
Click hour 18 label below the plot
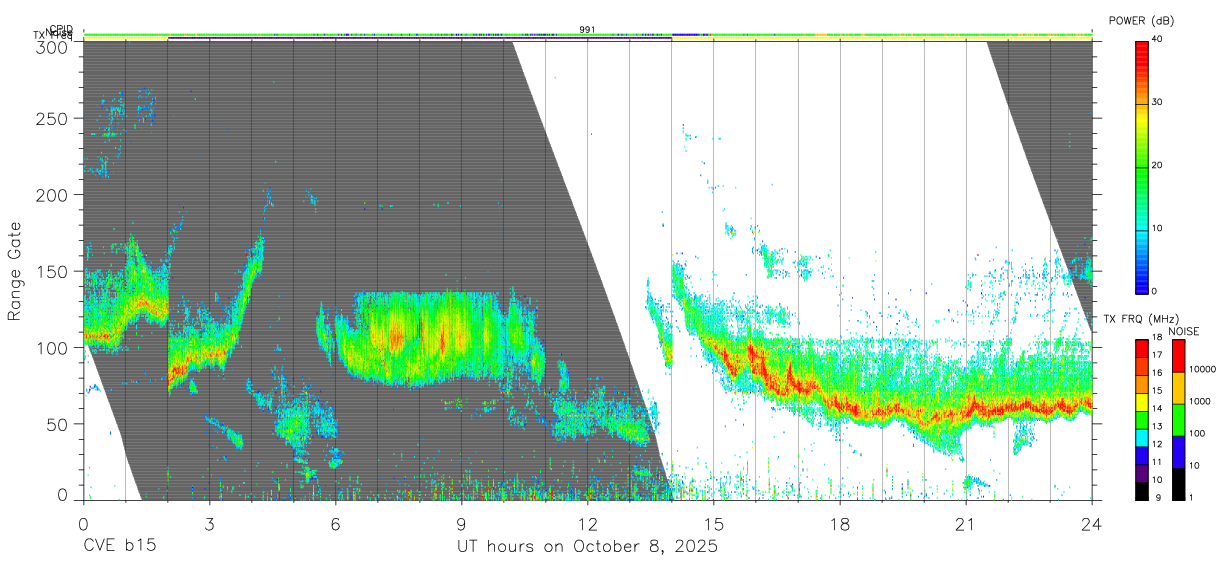click(x=839, y=522)
